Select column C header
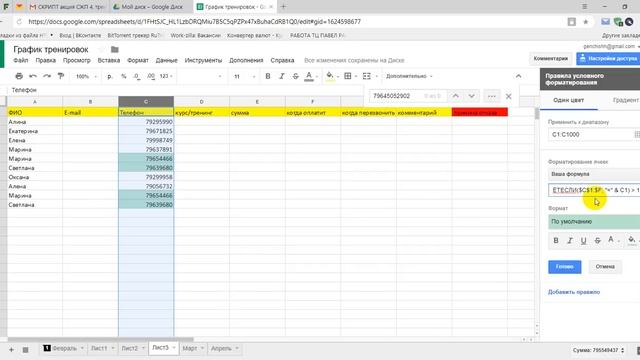The height and width of the screenshot is (360, 640). [146, 101]
